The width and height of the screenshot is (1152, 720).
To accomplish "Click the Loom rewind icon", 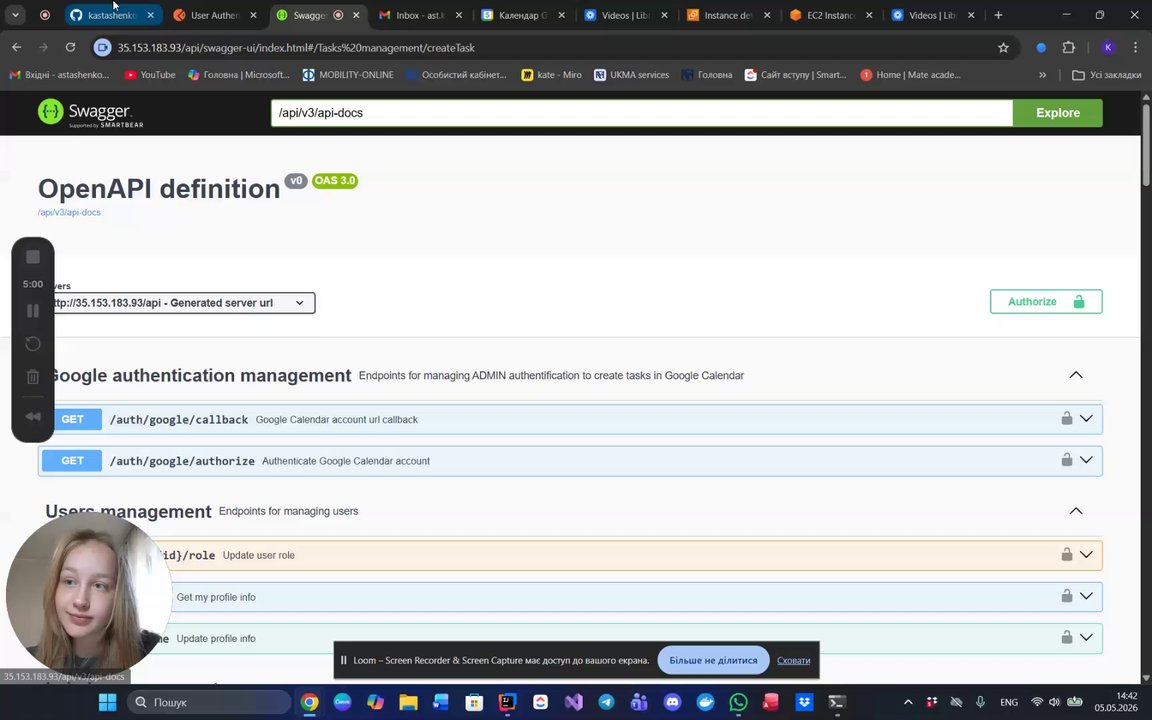I will click(x=33, y=417).
